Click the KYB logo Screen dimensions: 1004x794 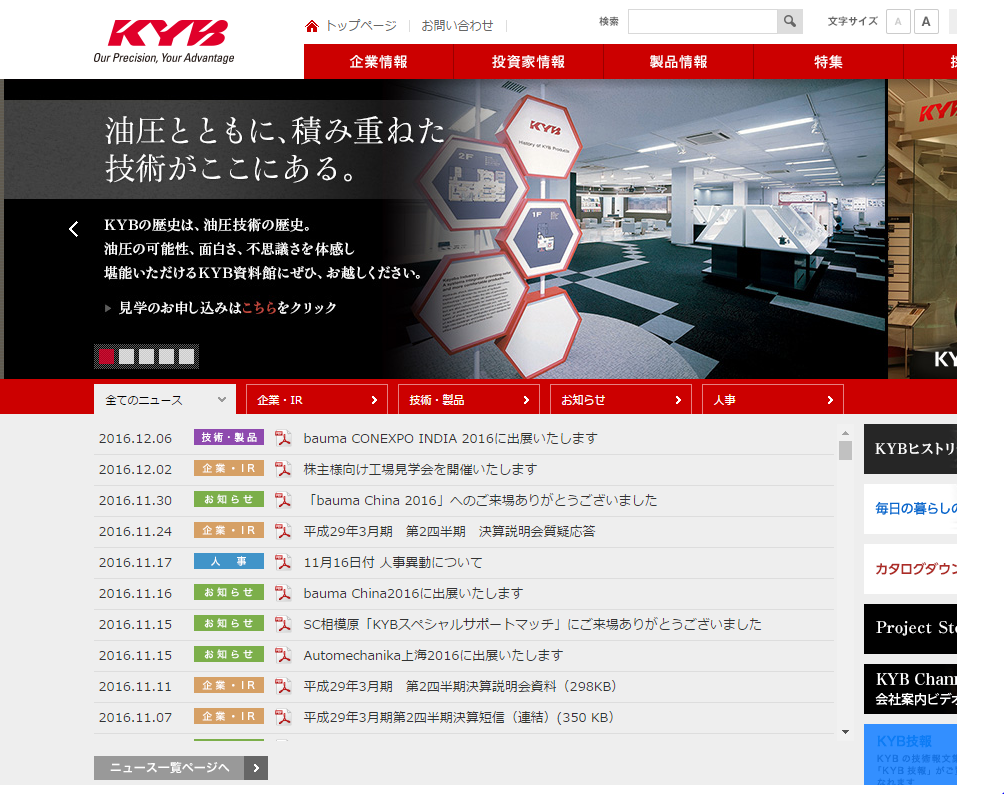coord(167,34)
